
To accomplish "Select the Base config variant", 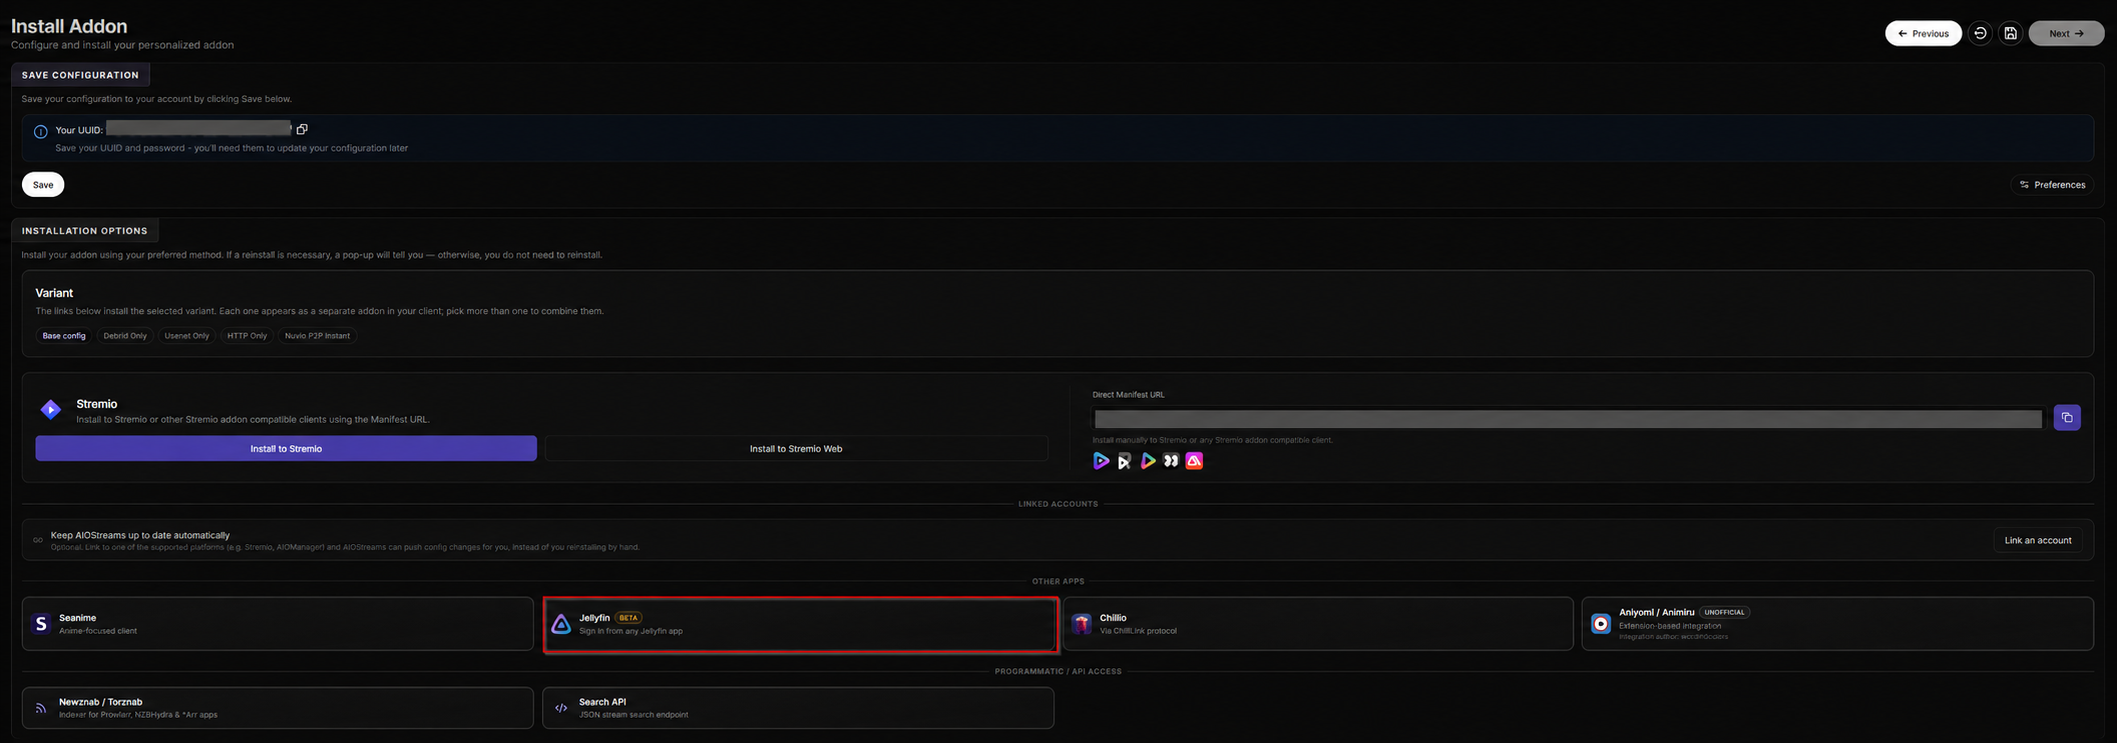I will [64, 336].
